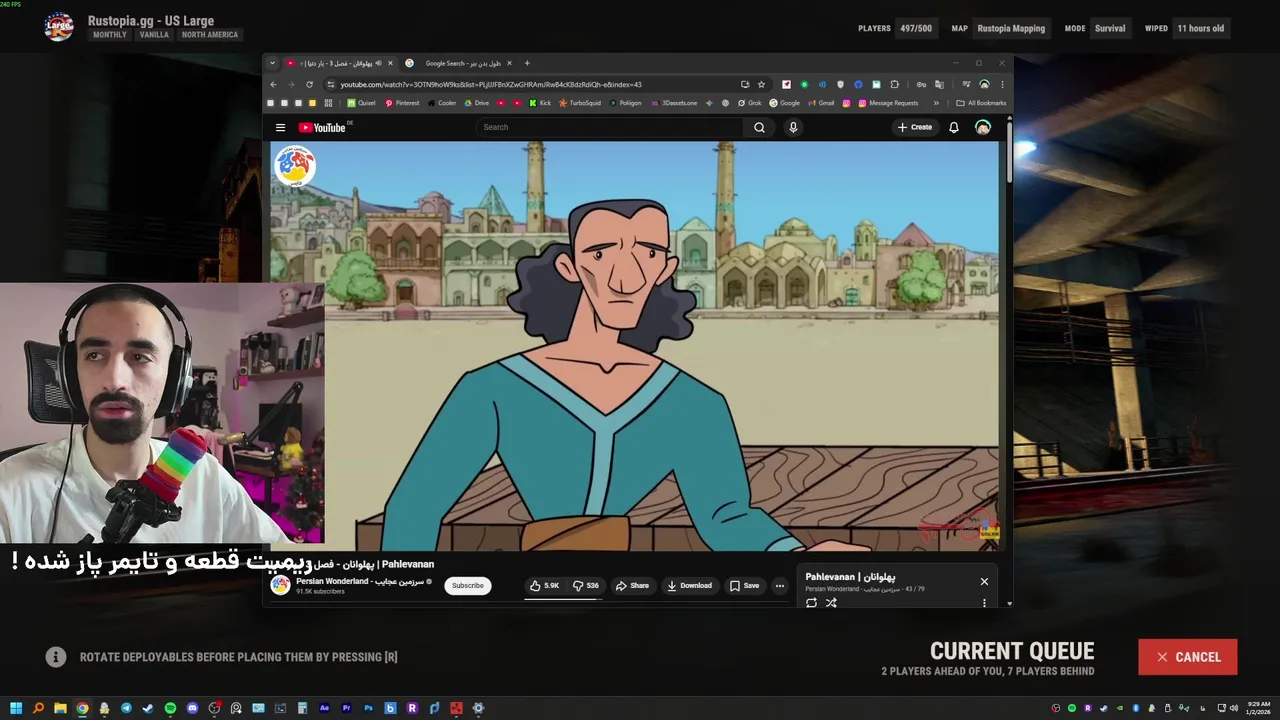Open a new browser tab

click(527, 63)
